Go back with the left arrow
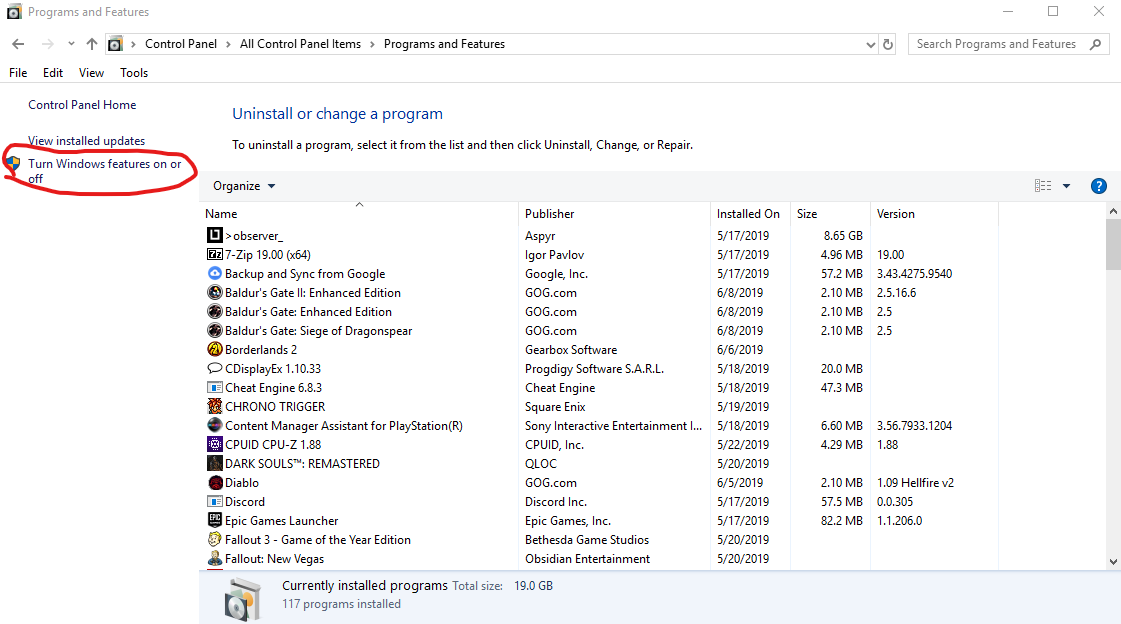The image size is (1121, 624). coord(19,44)
